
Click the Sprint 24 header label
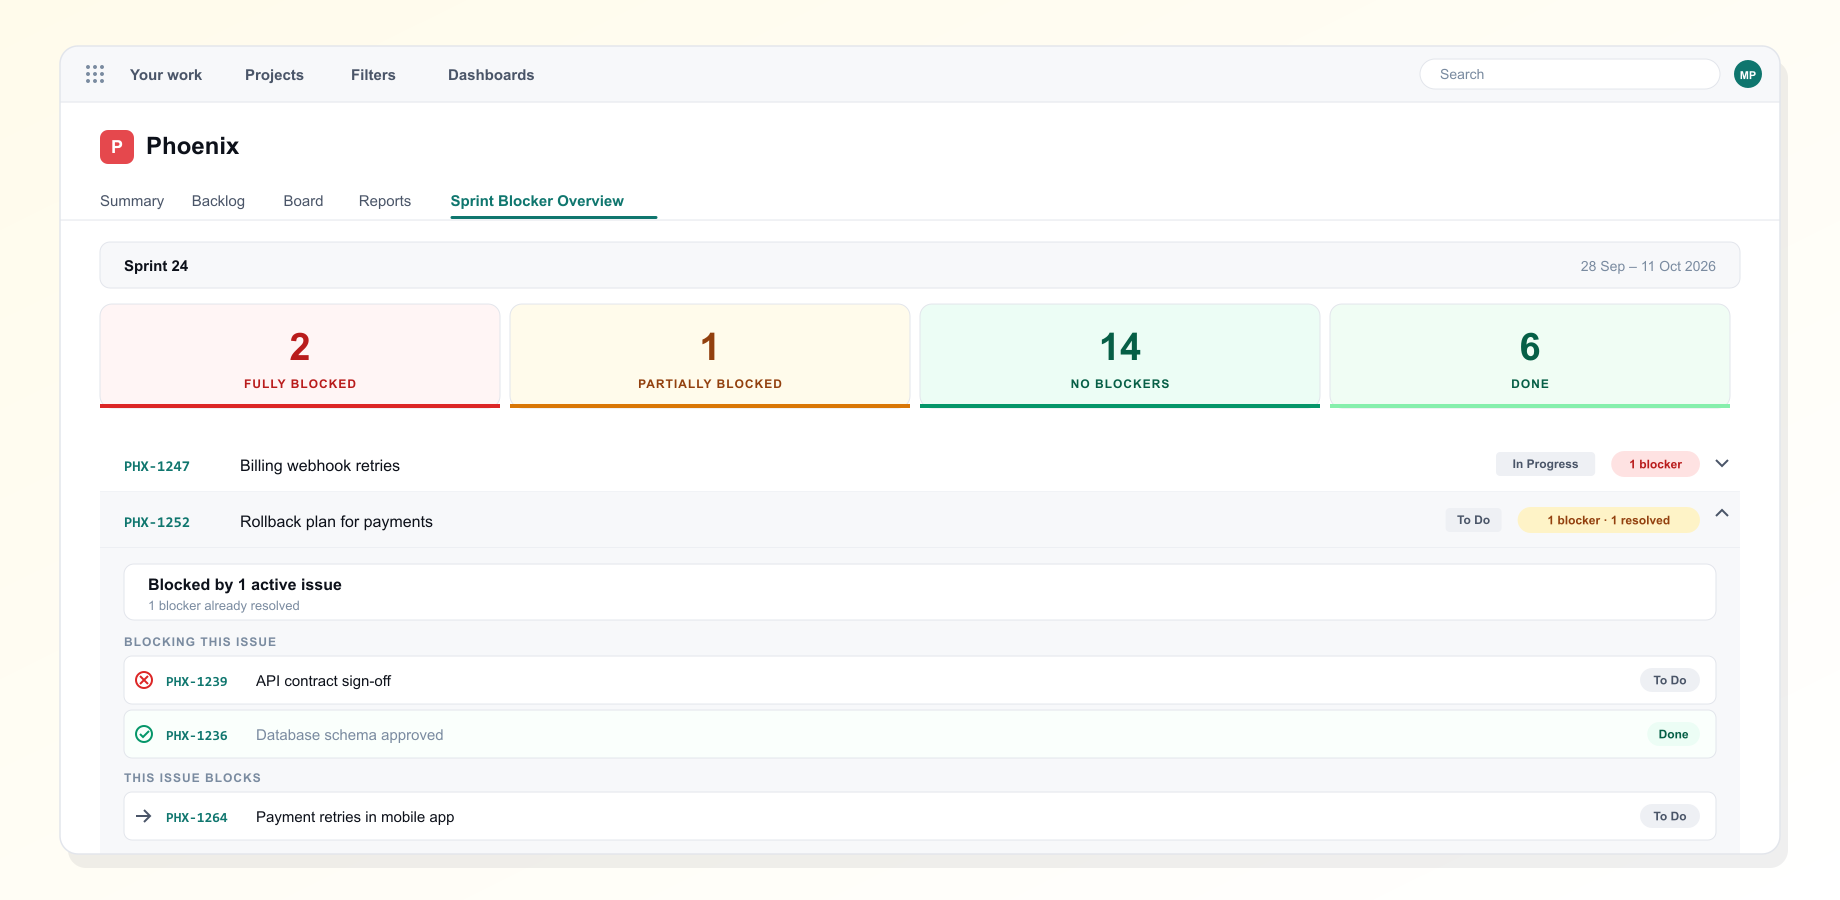point(156,266)
